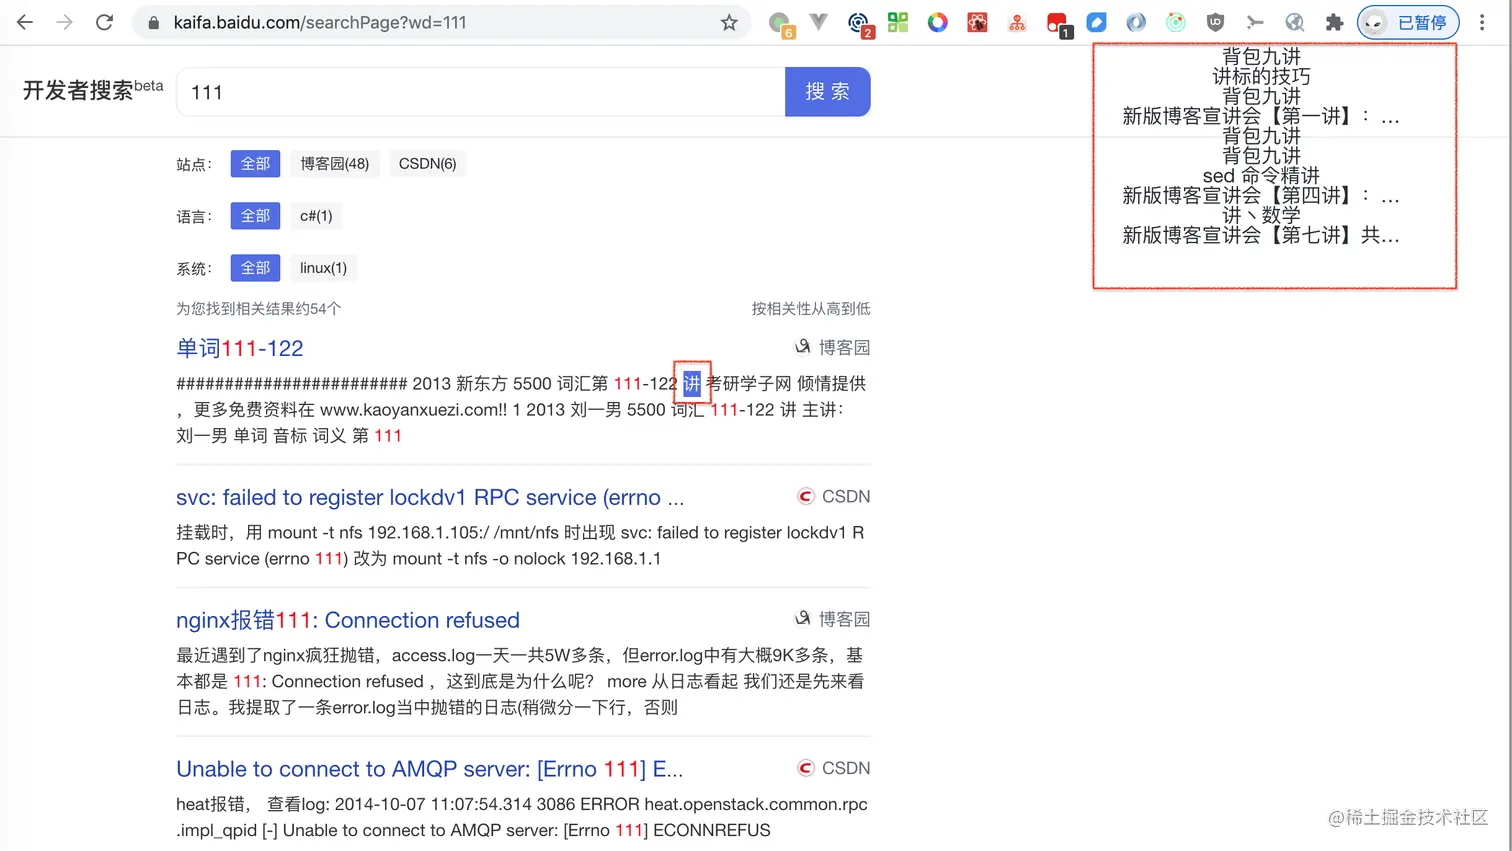Click the 博客园 source beside nginx报错111
This screenshot has height=851, width=1512.
832,619
